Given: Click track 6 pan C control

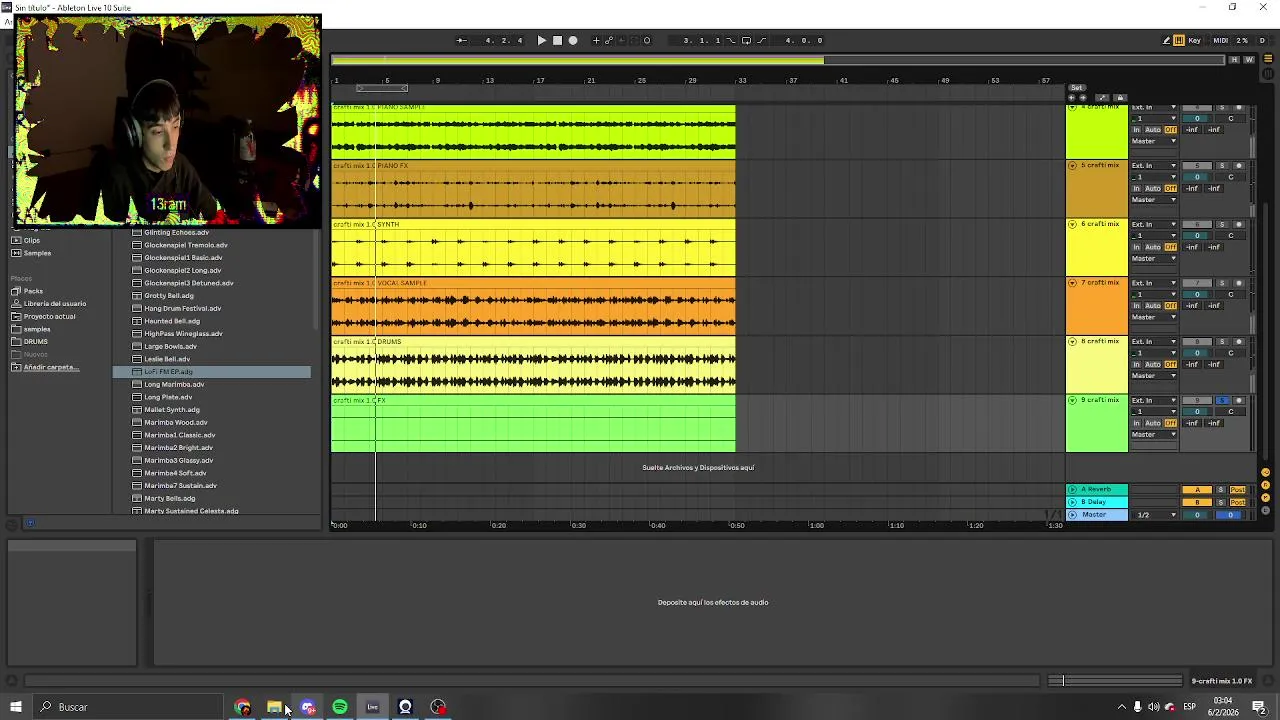Looking at the screenshot, I should tap(1230, 236).
